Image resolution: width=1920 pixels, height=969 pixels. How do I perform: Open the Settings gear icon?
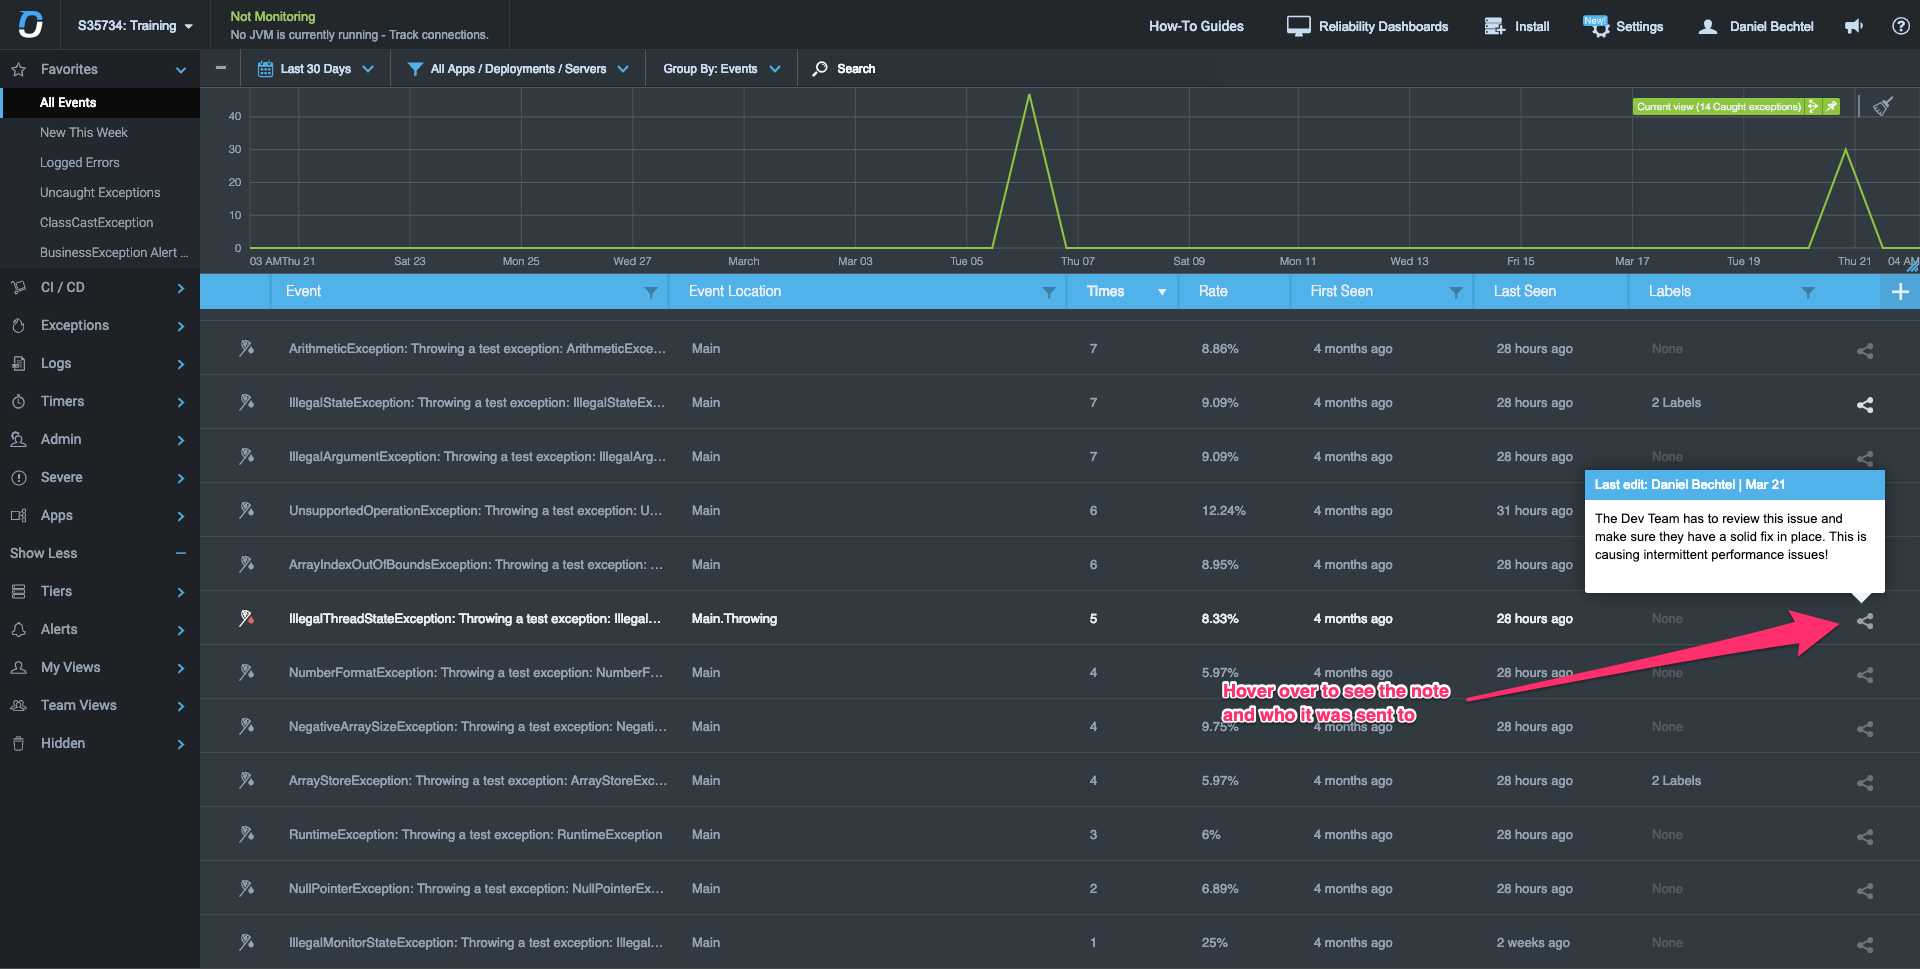1599,27
